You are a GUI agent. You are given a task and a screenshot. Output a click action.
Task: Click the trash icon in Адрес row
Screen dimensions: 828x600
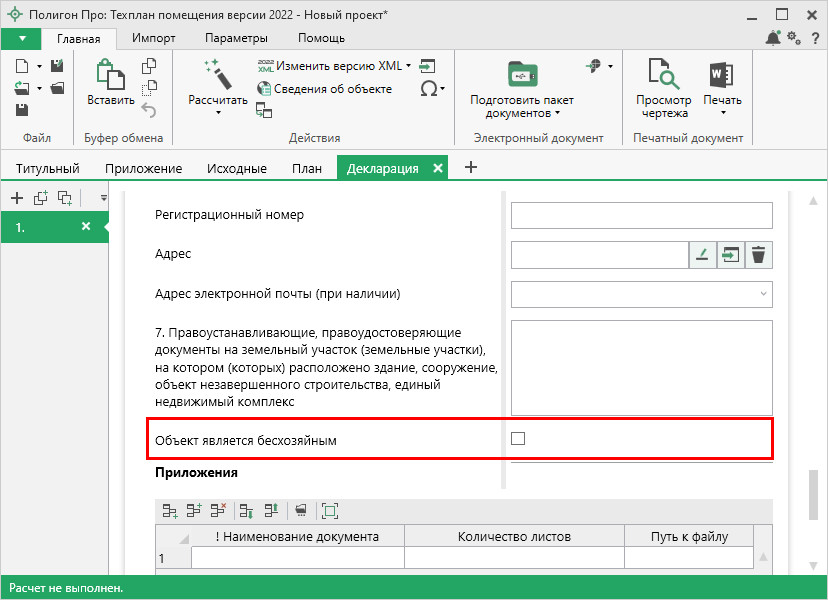point(759,255)
